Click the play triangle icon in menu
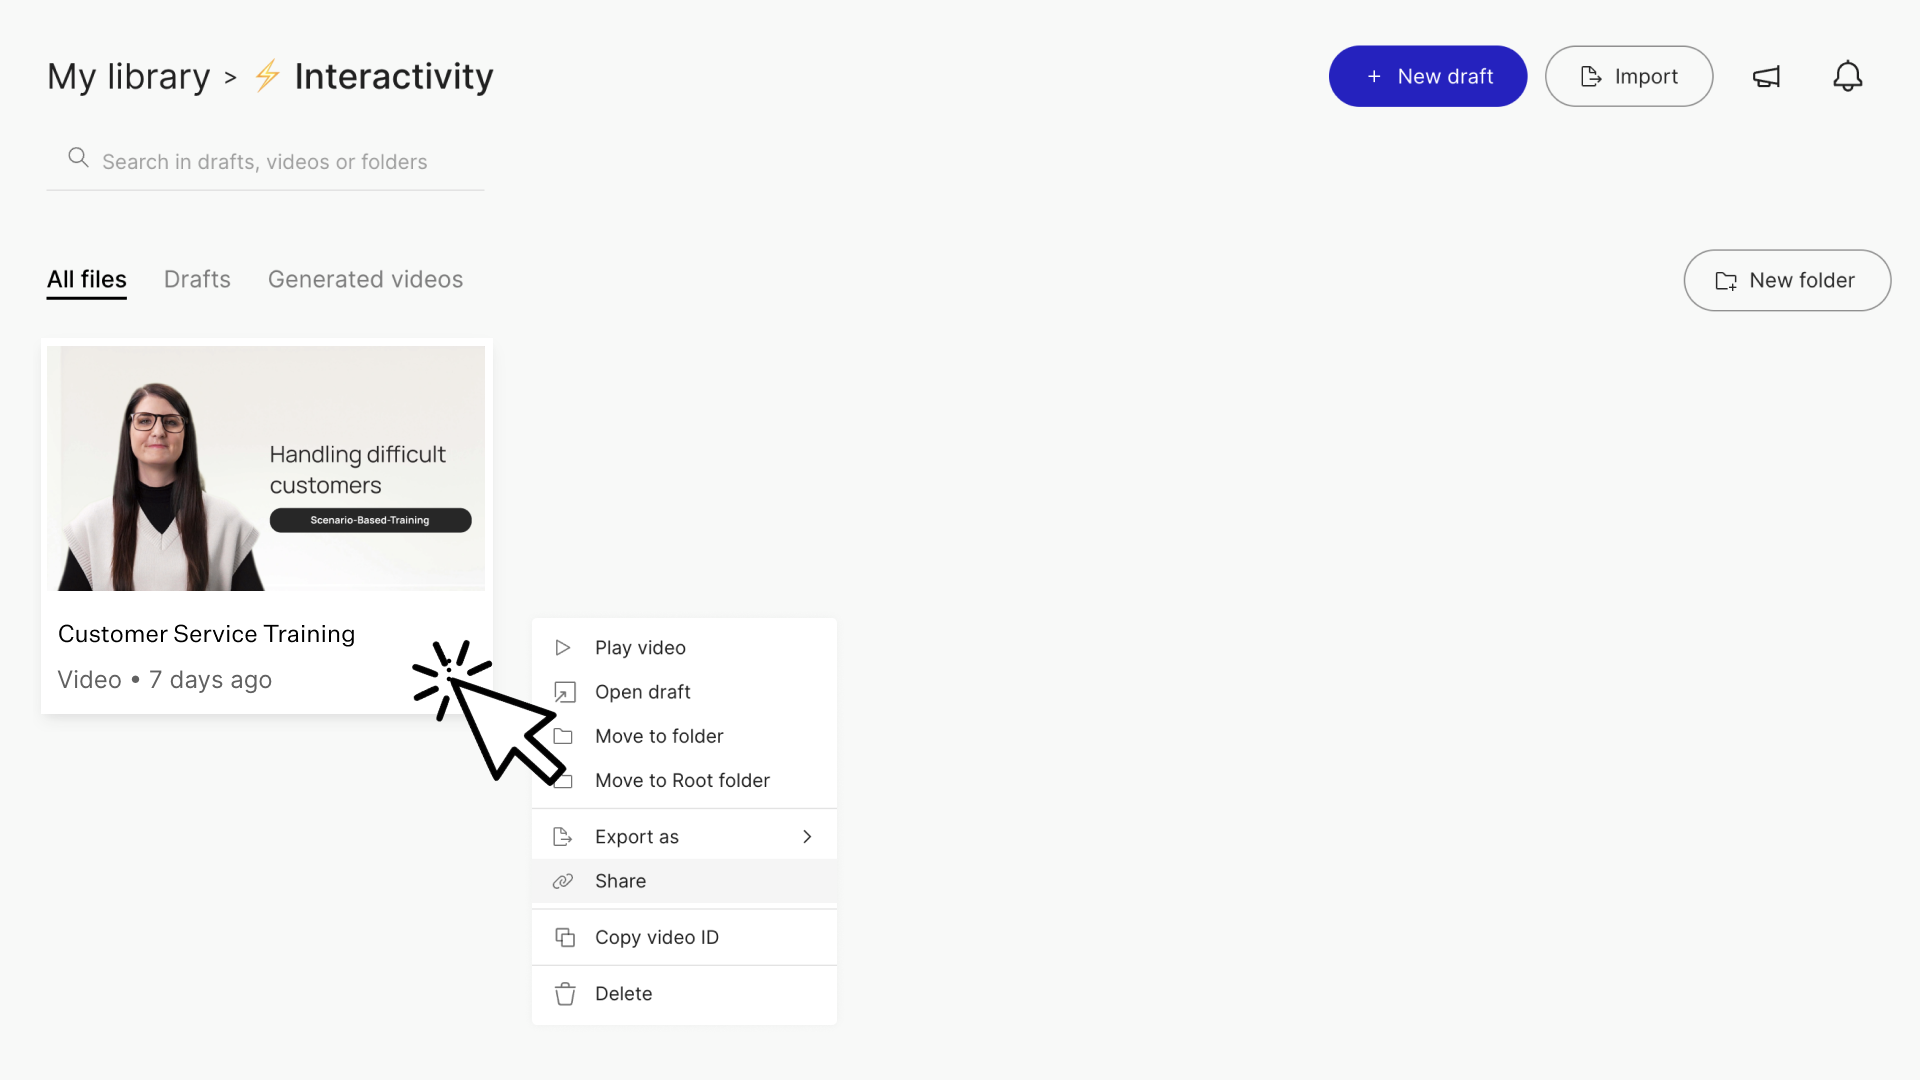This screenshot has width=1920, height=1080. (x=563, y=648)
